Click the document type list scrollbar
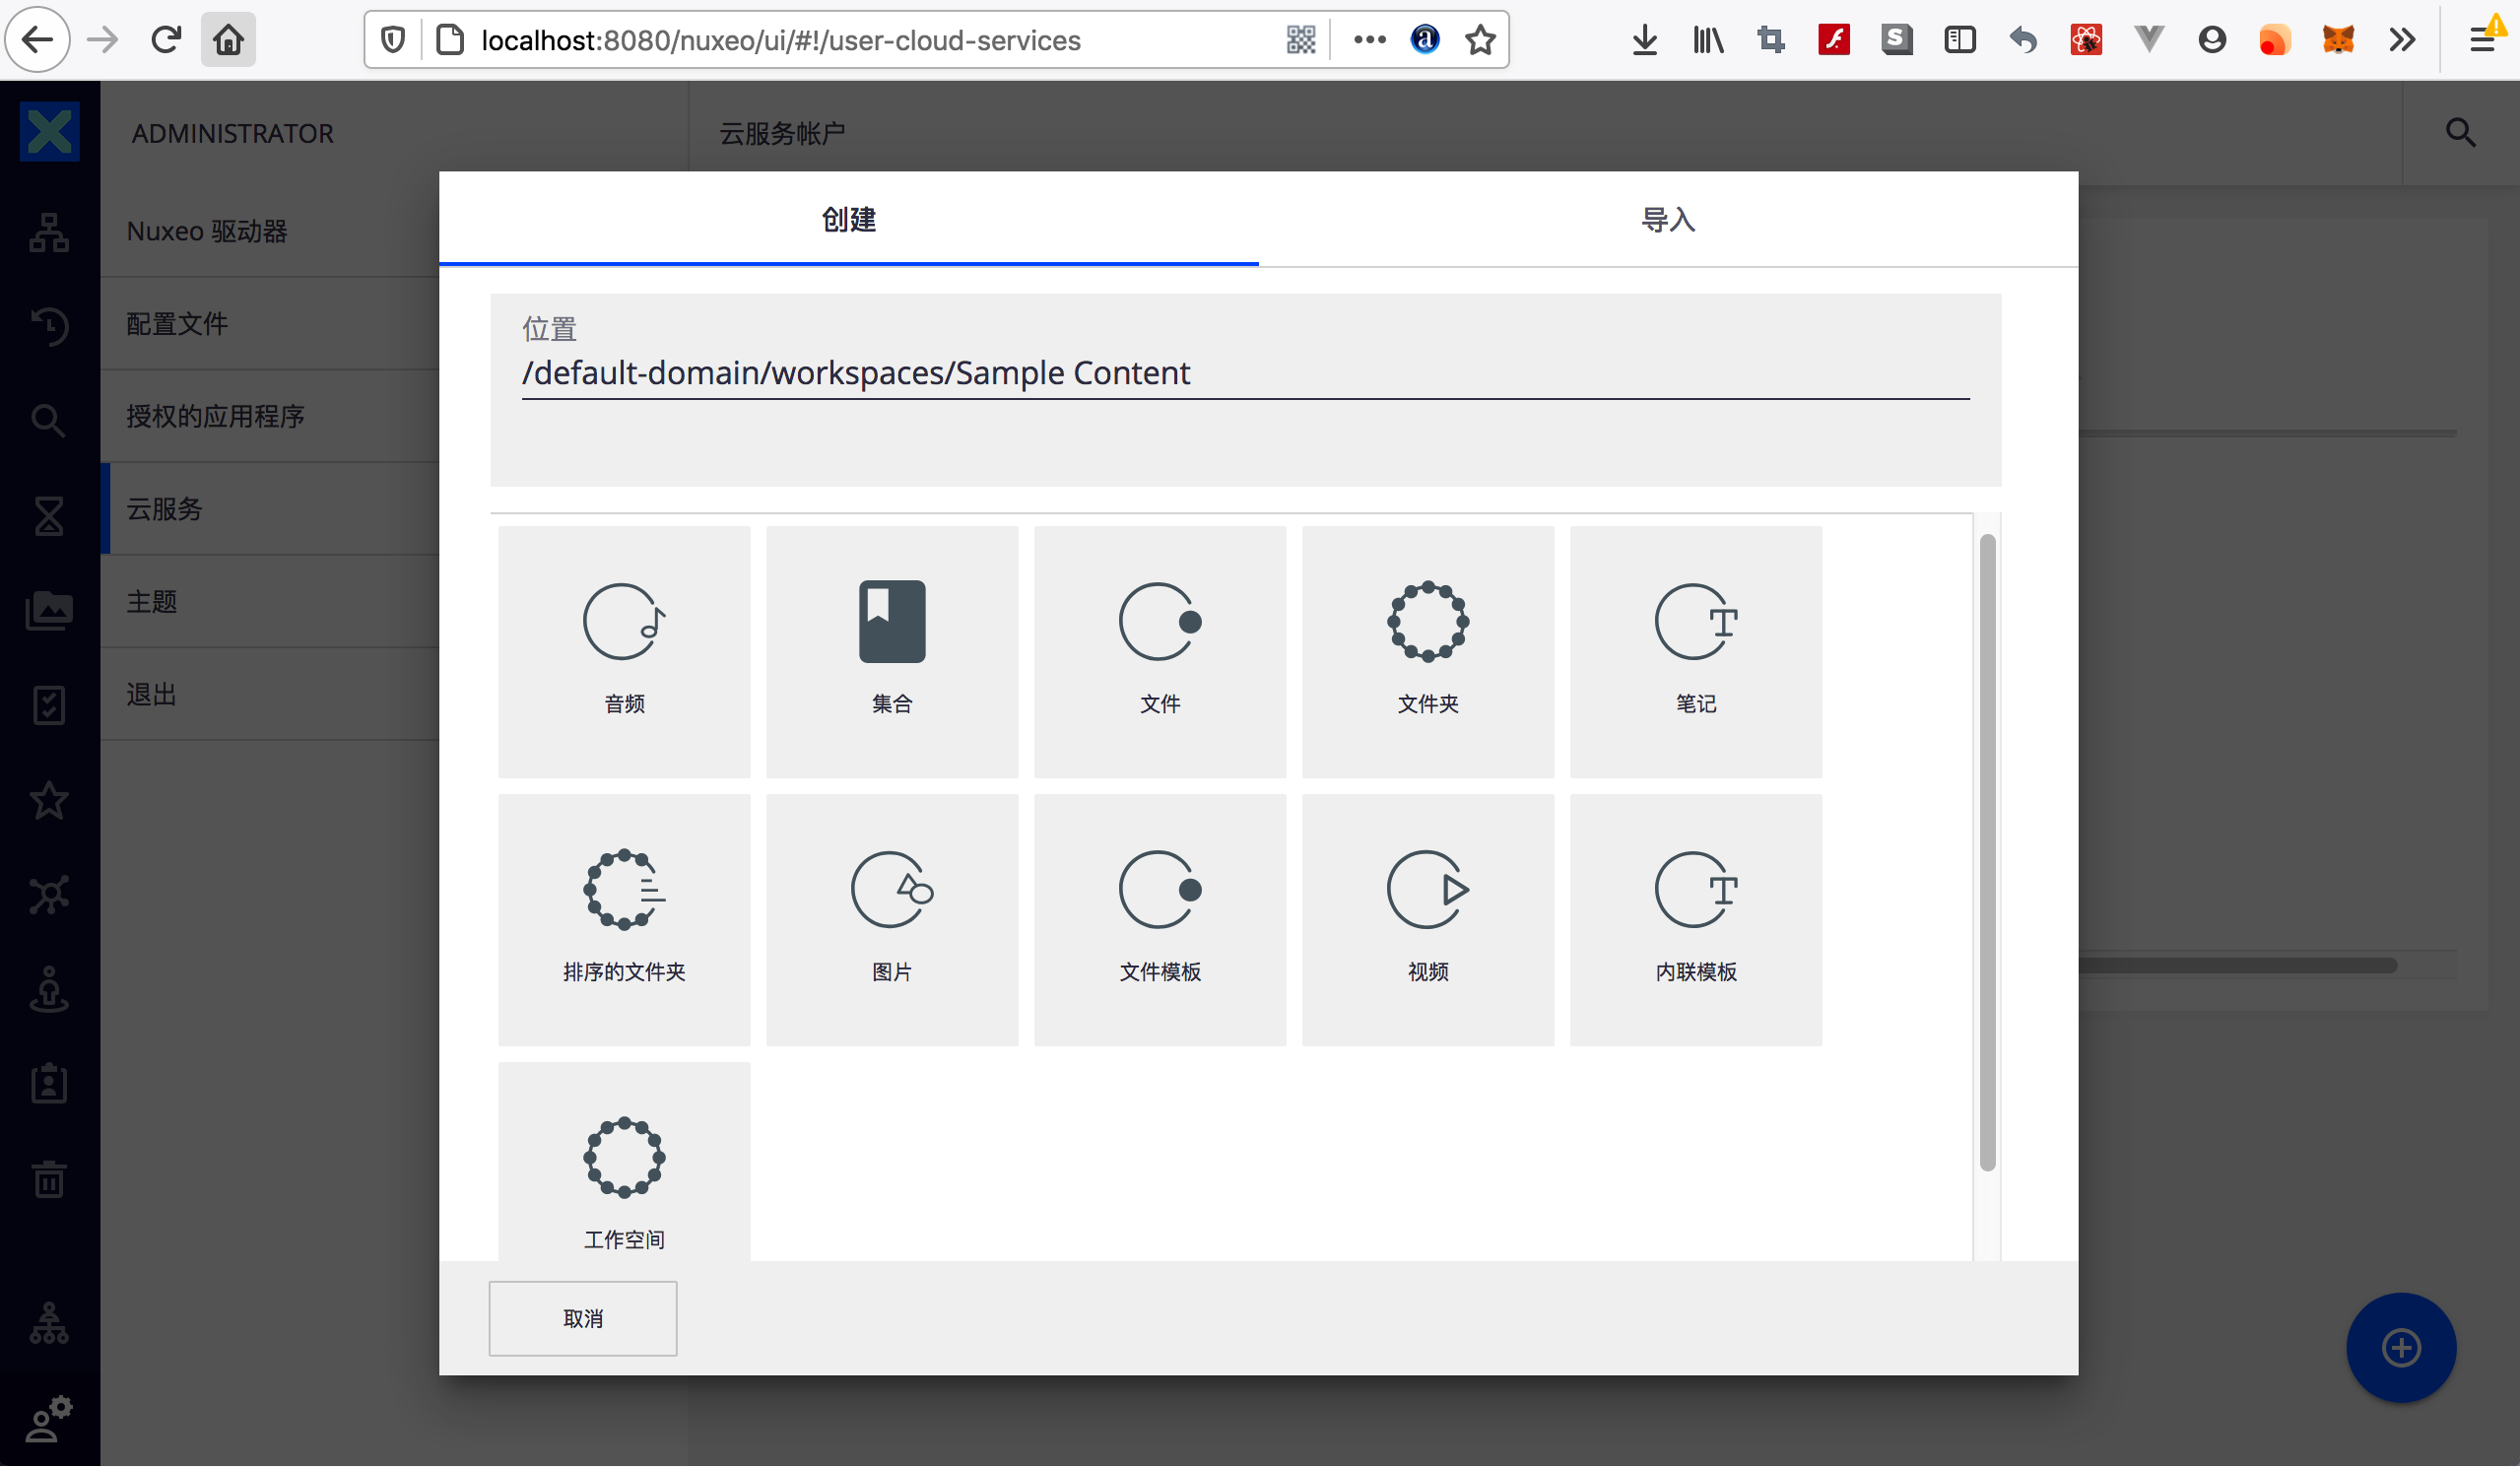Image resolution: width=2520 pixels, height=1468 pixels. click(x=1987, y=850)
